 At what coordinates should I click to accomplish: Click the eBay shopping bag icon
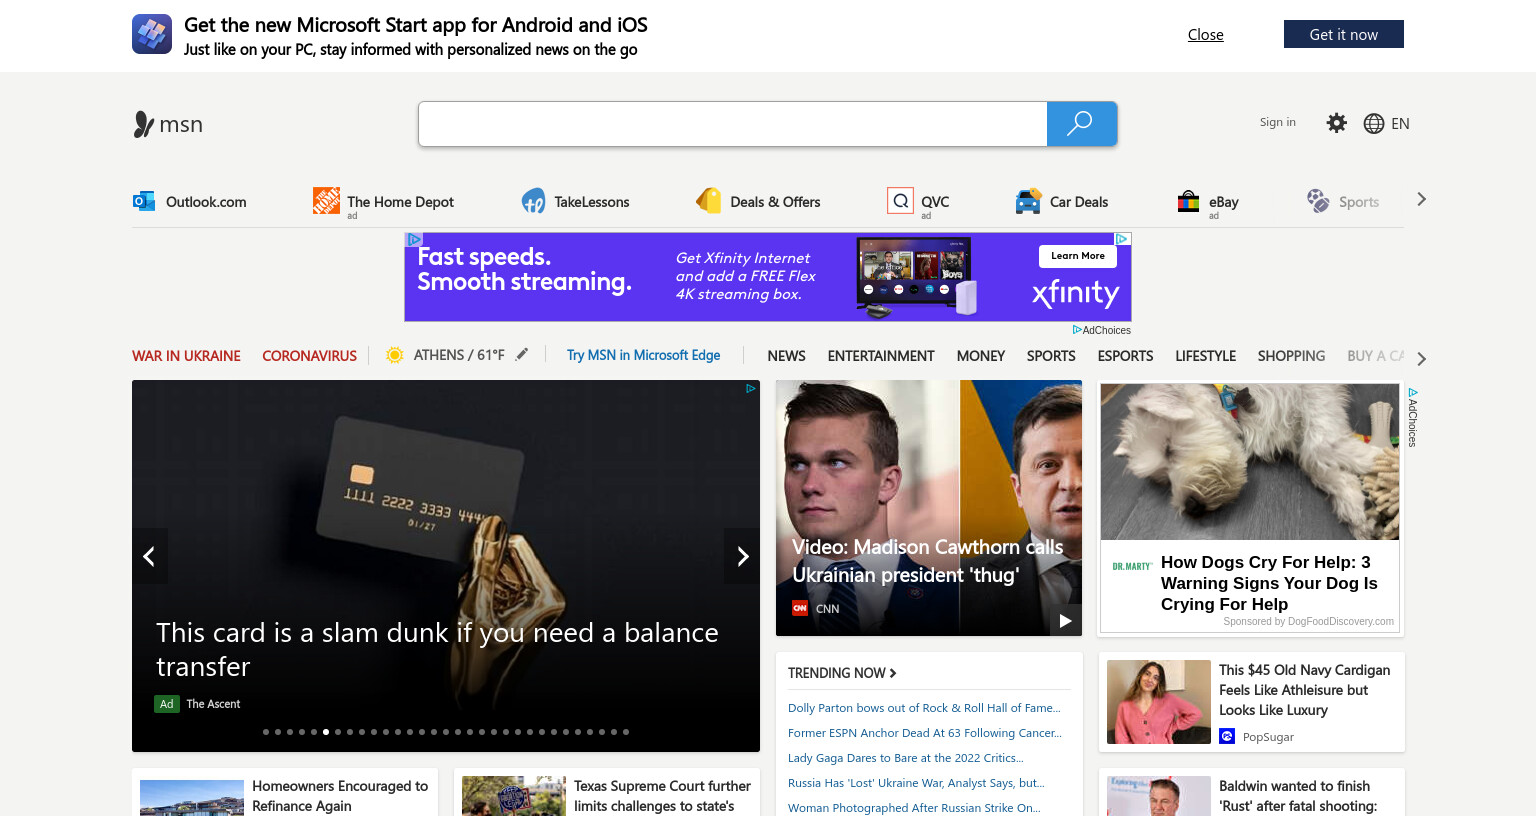pos(1188,201)
